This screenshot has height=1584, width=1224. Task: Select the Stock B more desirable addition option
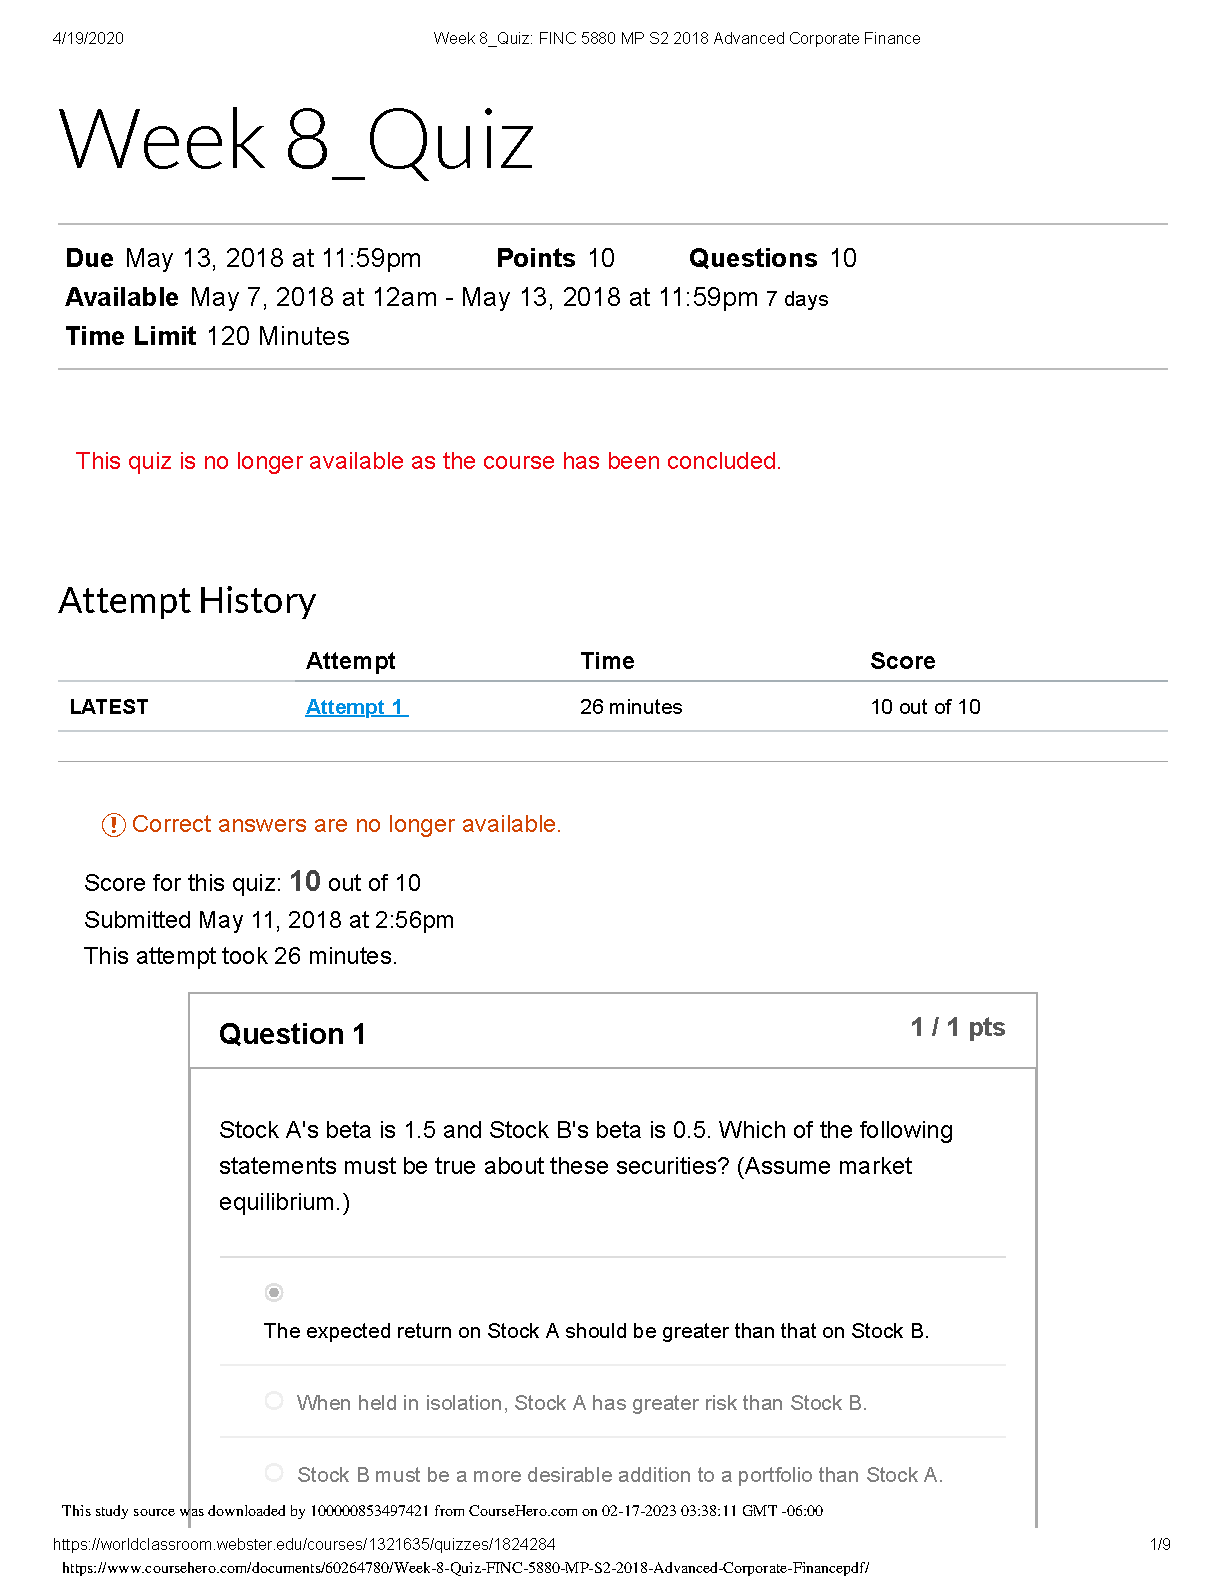pos(274,1472)
